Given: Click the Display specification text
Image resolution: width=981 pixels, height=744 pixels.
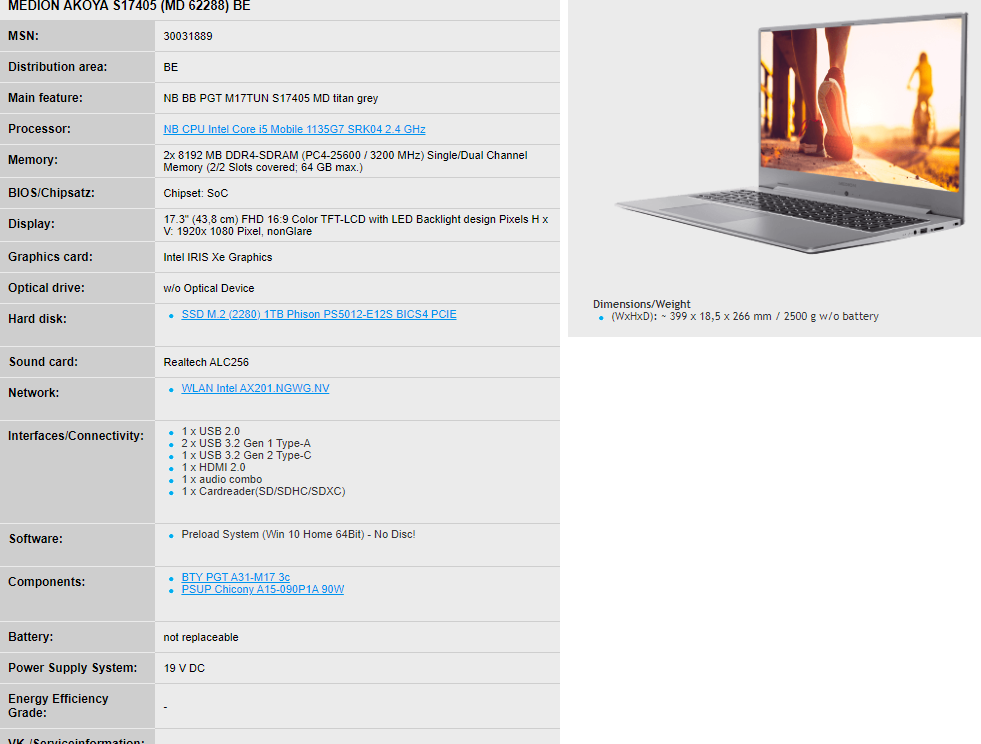Looking at the screenshot, I should click(x=355, y=224).
